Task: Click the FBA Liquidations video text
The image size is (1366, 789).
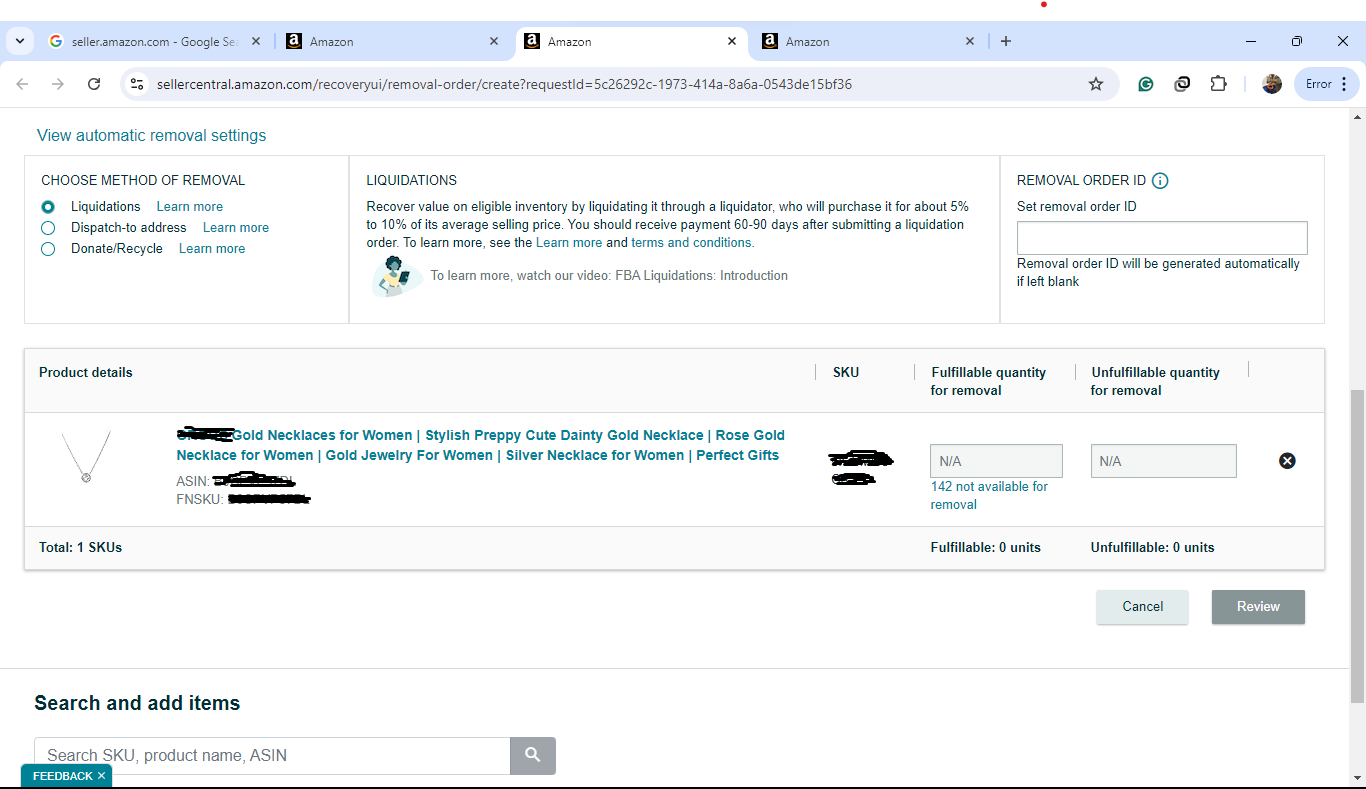Action: [x=609, y=276]
